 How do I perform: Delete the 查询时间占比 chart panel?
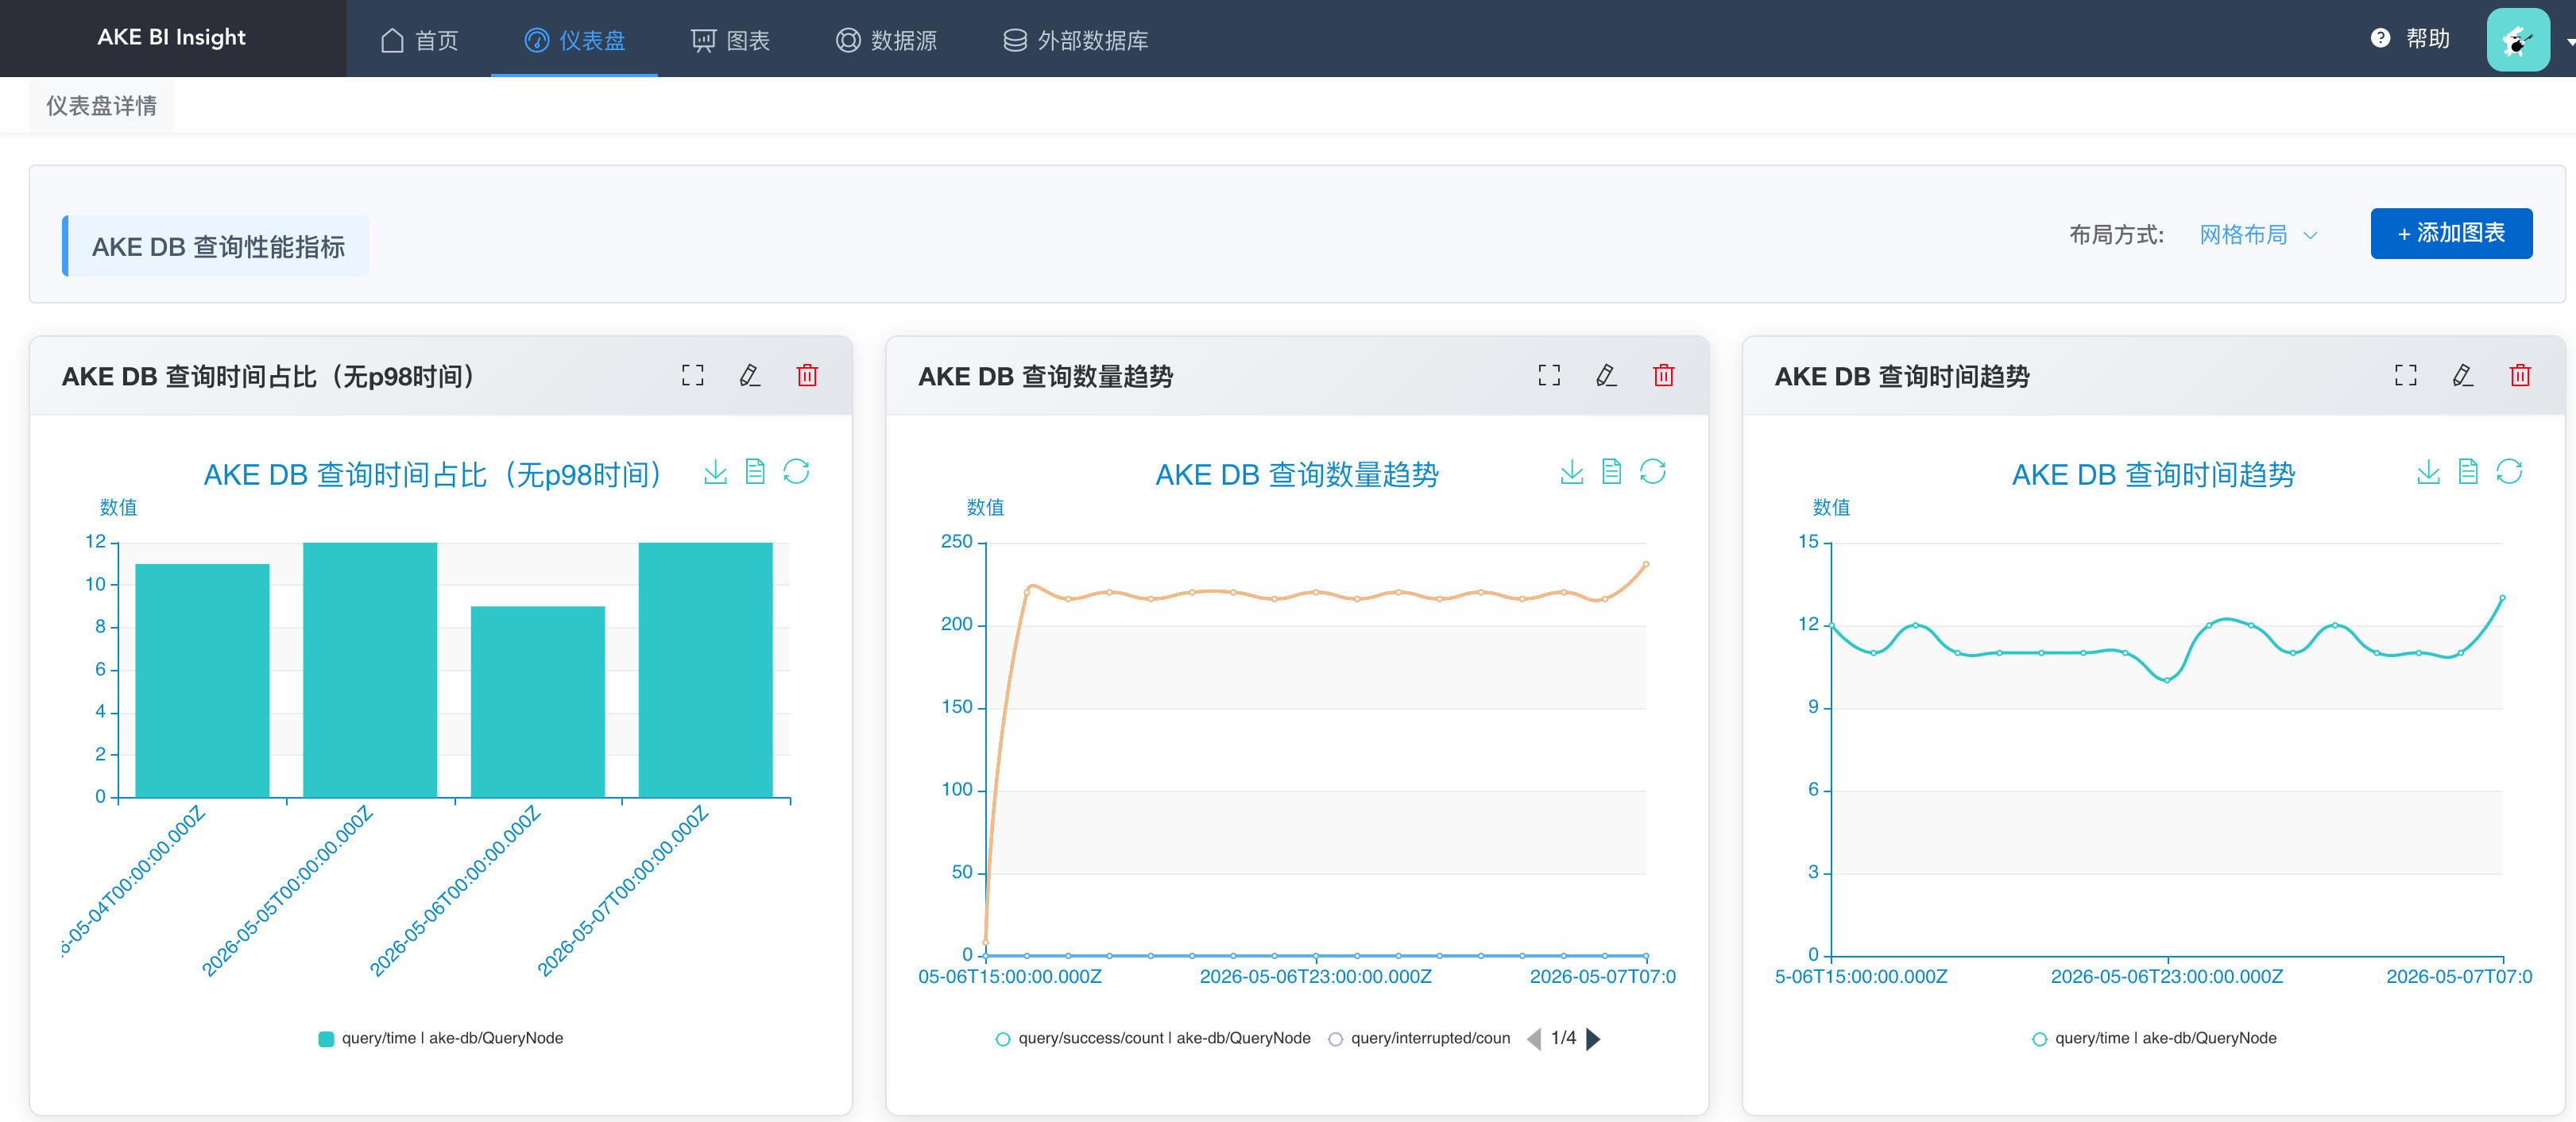tap(807, 375)
